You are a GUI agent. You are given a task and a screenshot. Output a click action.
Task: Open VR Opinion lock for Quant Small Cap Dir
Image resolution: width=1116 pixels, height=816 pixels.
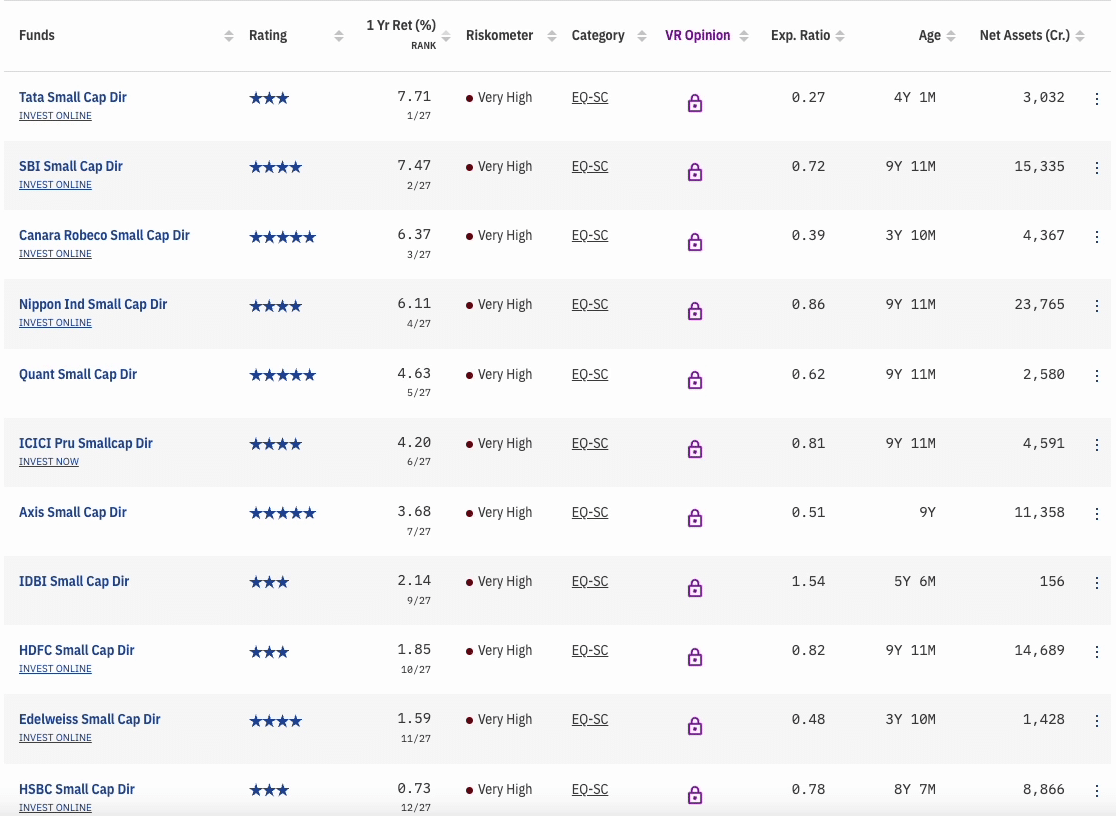(x=695, y=380)
